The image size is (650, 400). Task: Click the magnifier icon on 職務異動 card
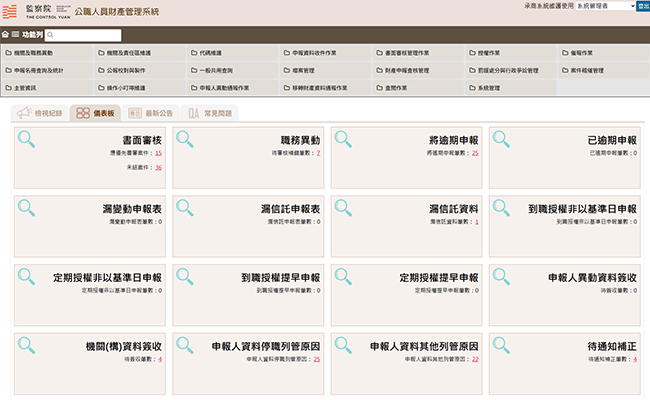(185, 140)
